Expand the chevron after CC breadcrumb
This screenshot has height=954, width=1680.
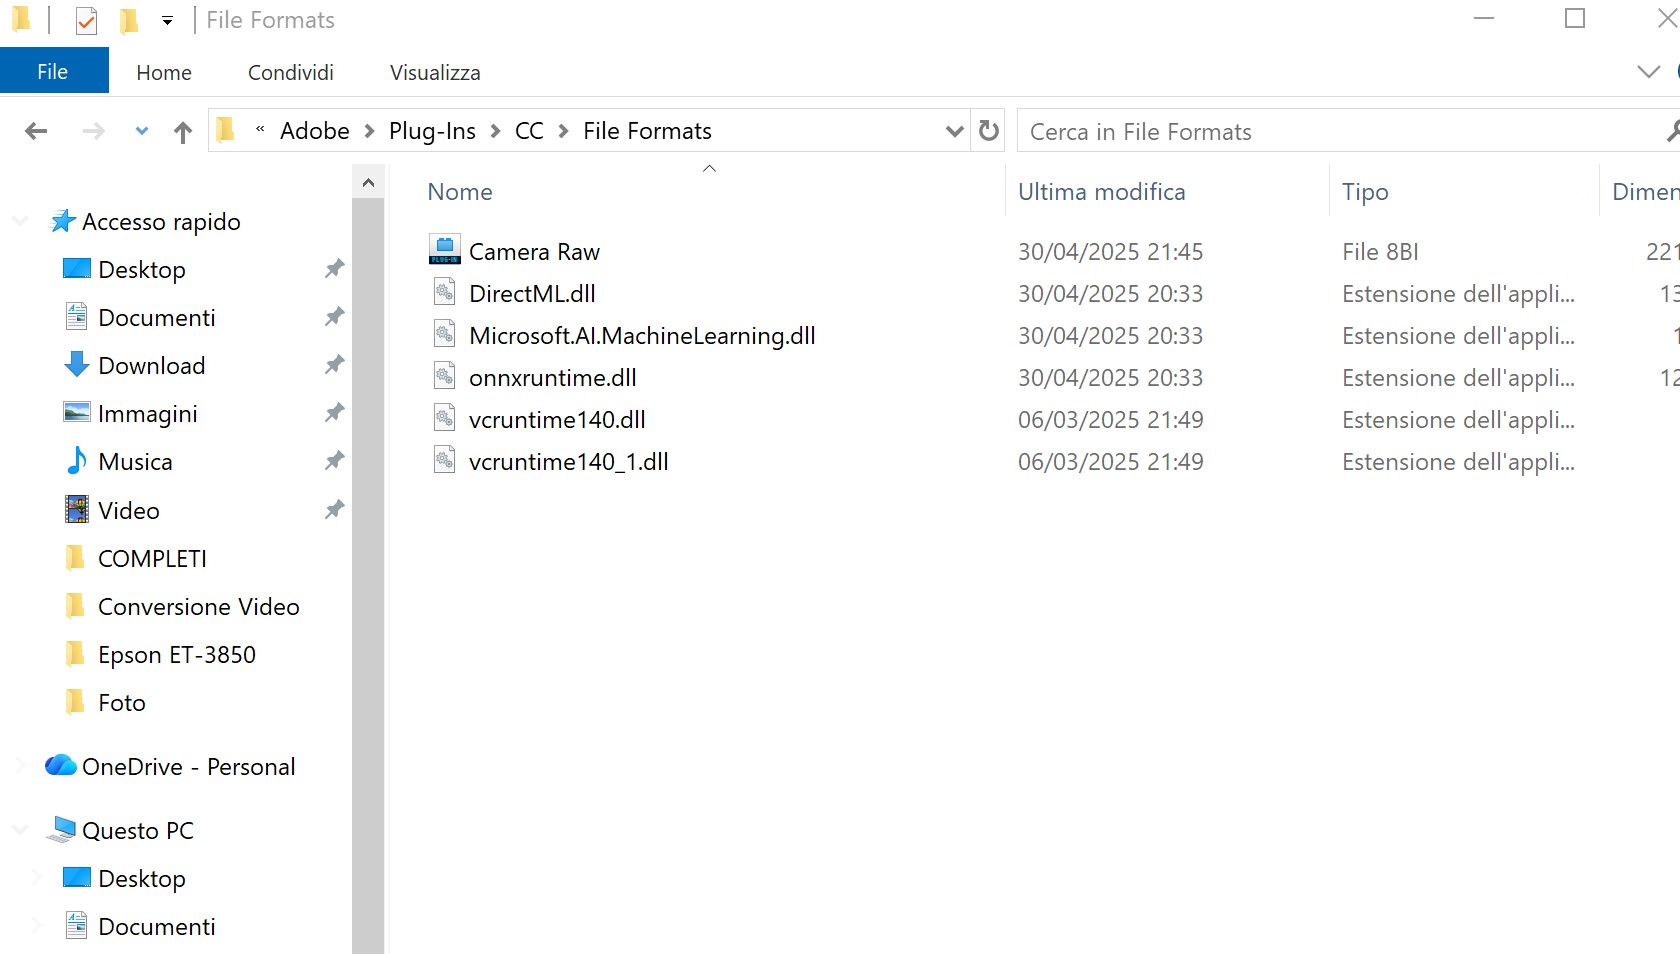pos(563,131)
